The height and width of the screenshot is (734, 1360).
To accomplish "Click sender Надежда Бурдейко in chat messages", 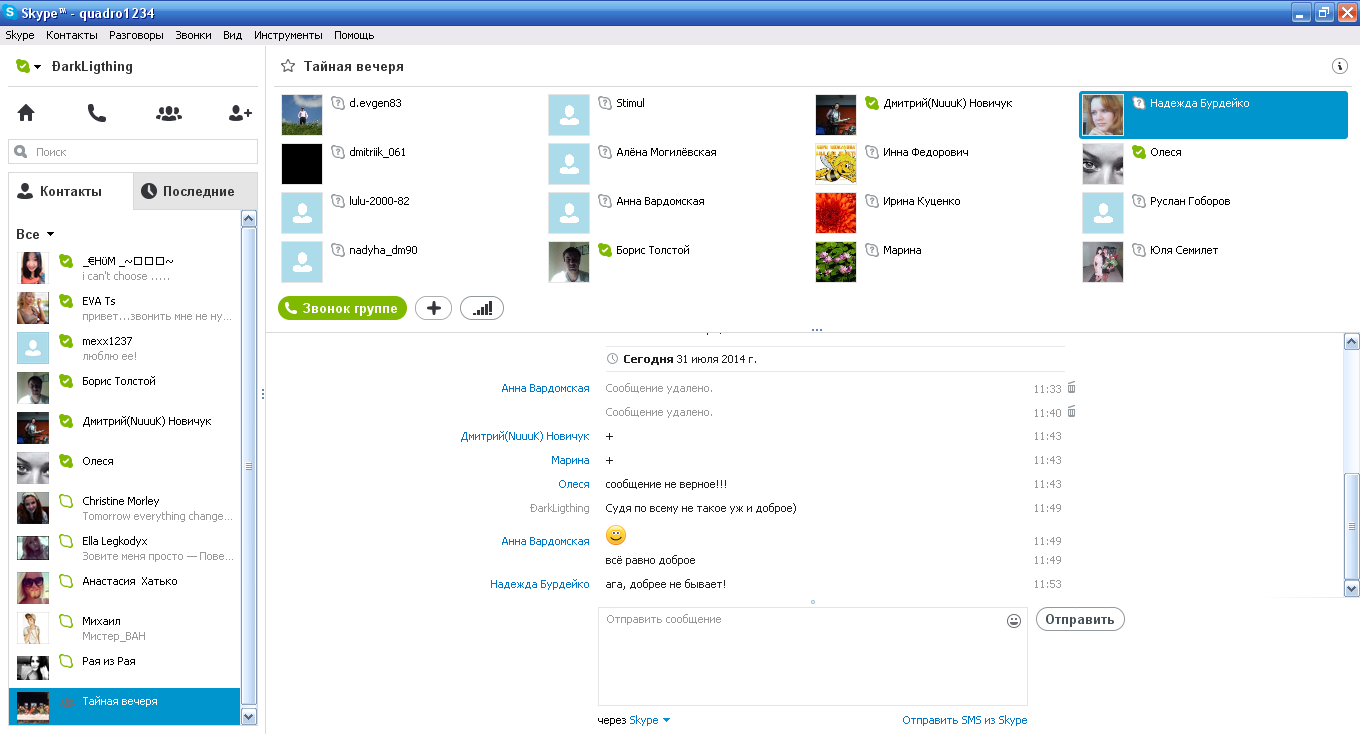I will (x=540, y=584).
